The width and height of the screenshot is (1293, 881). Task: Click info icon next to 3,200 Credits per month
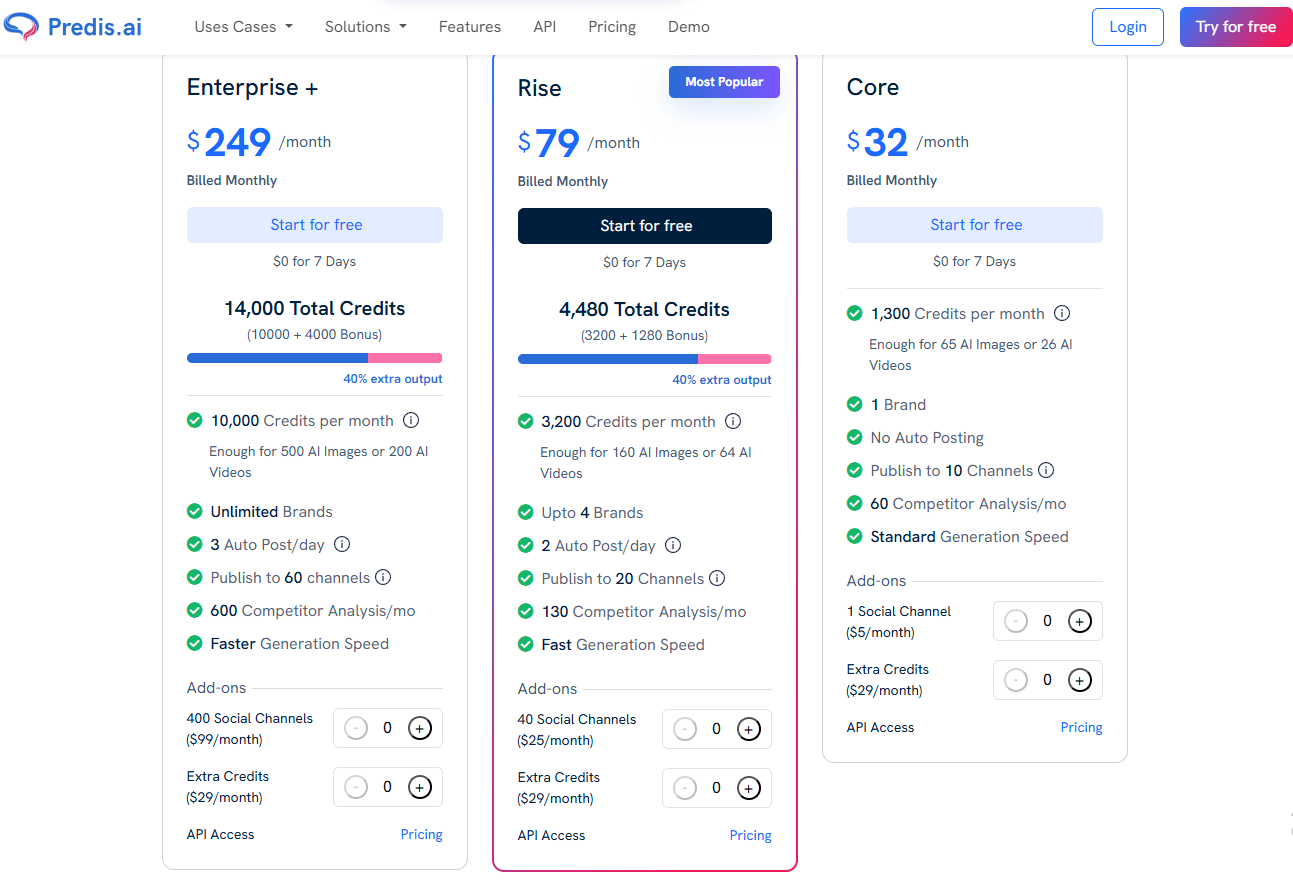pyautogui.click(x=733, y=421)
